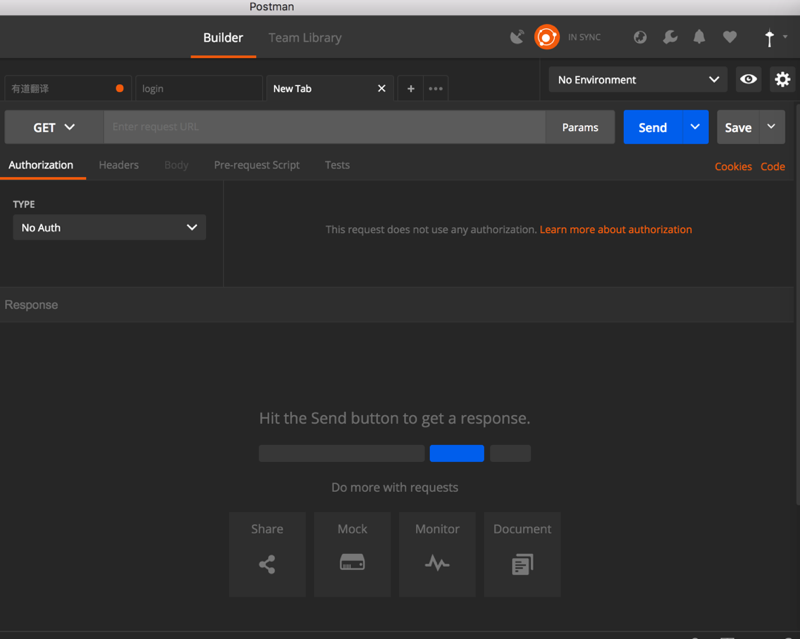Click the Params button
The width and height of the screenshot is (800, 639).
click(580, 127)
